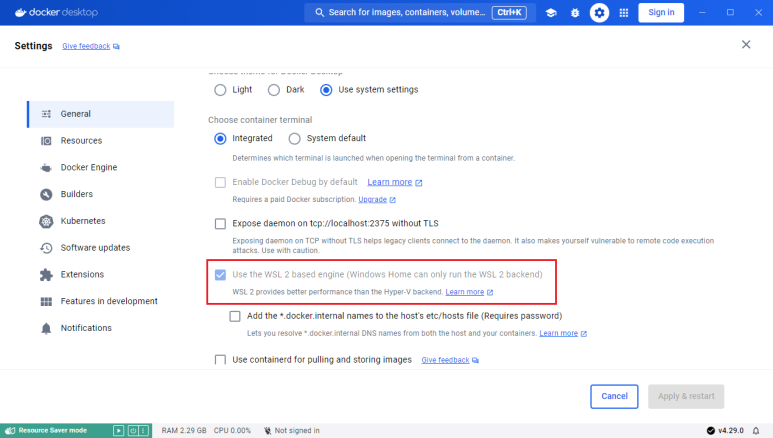Open the three-dot menu in status bar
Image resolution: width=773 pixels, height=438 pixels.
tap(143, 431)
